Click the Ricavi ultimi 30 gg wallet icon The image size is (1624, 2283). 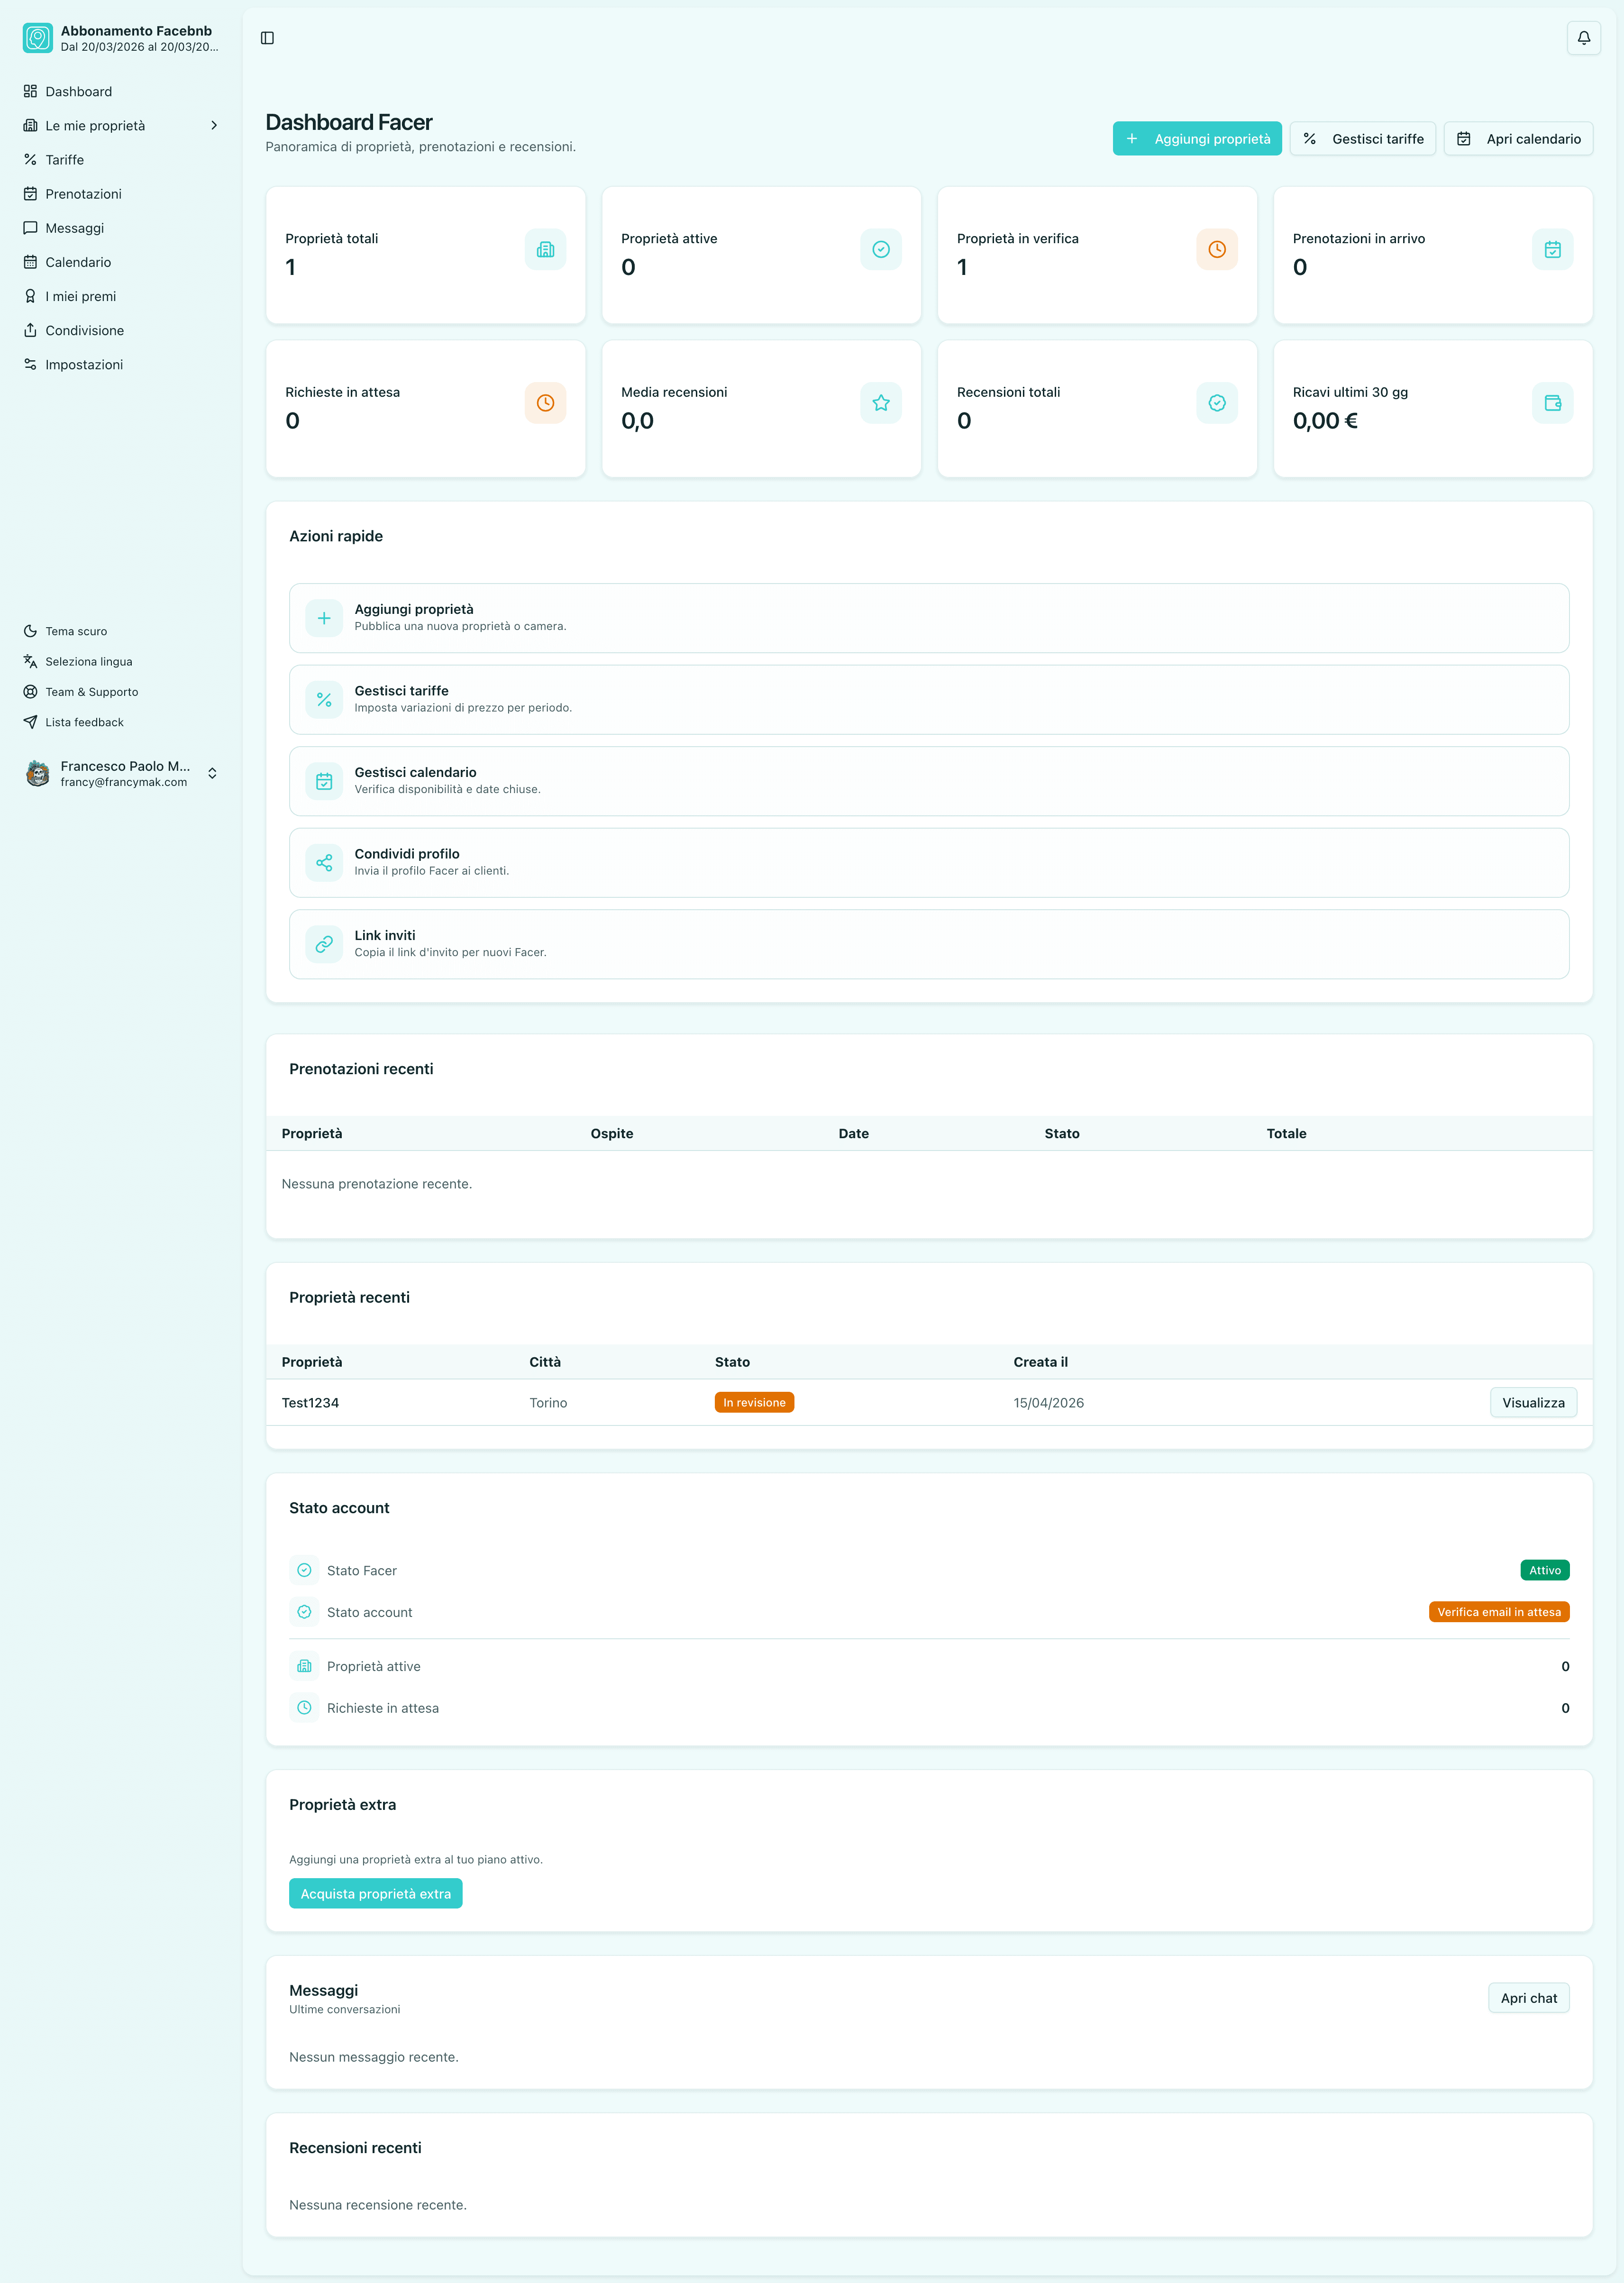coord(1552,403)
